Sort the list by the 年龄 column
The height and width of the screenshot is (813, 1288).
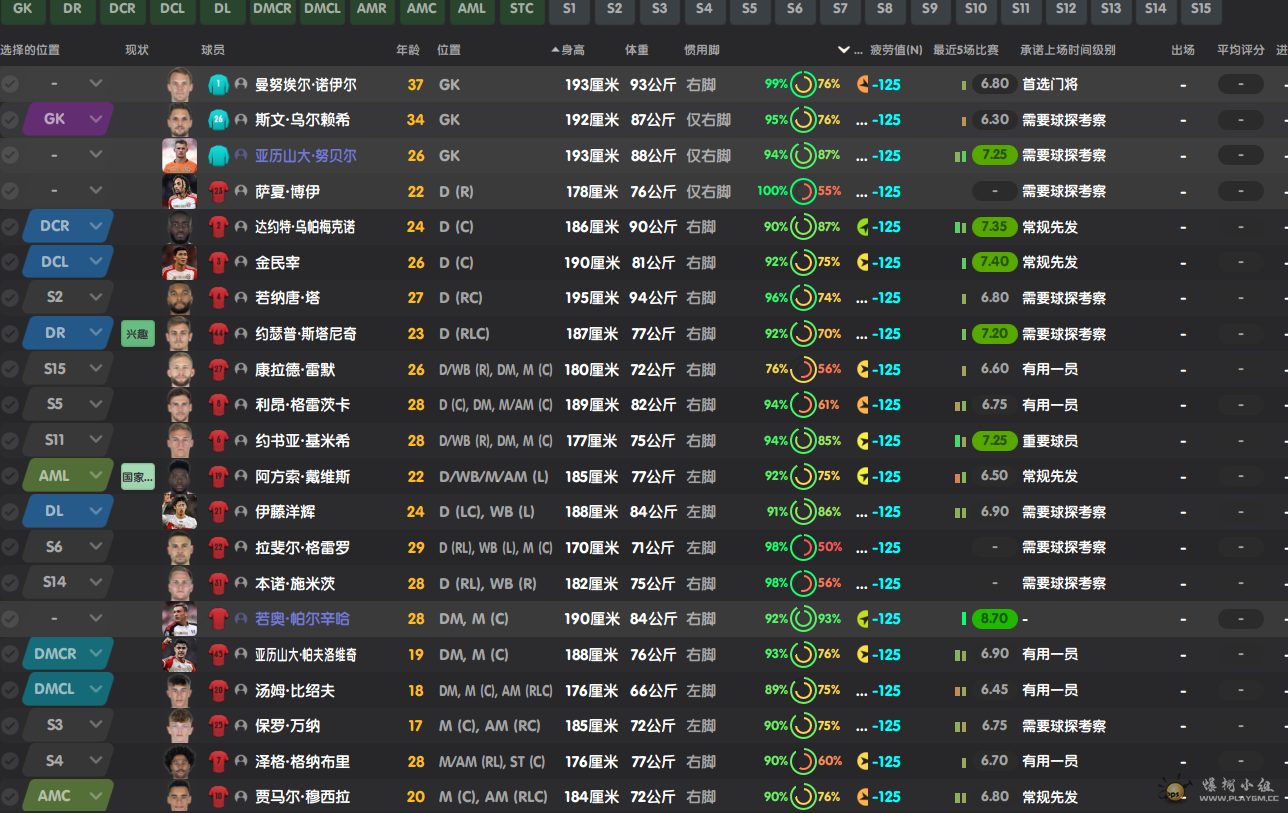(x=408, y=50)
